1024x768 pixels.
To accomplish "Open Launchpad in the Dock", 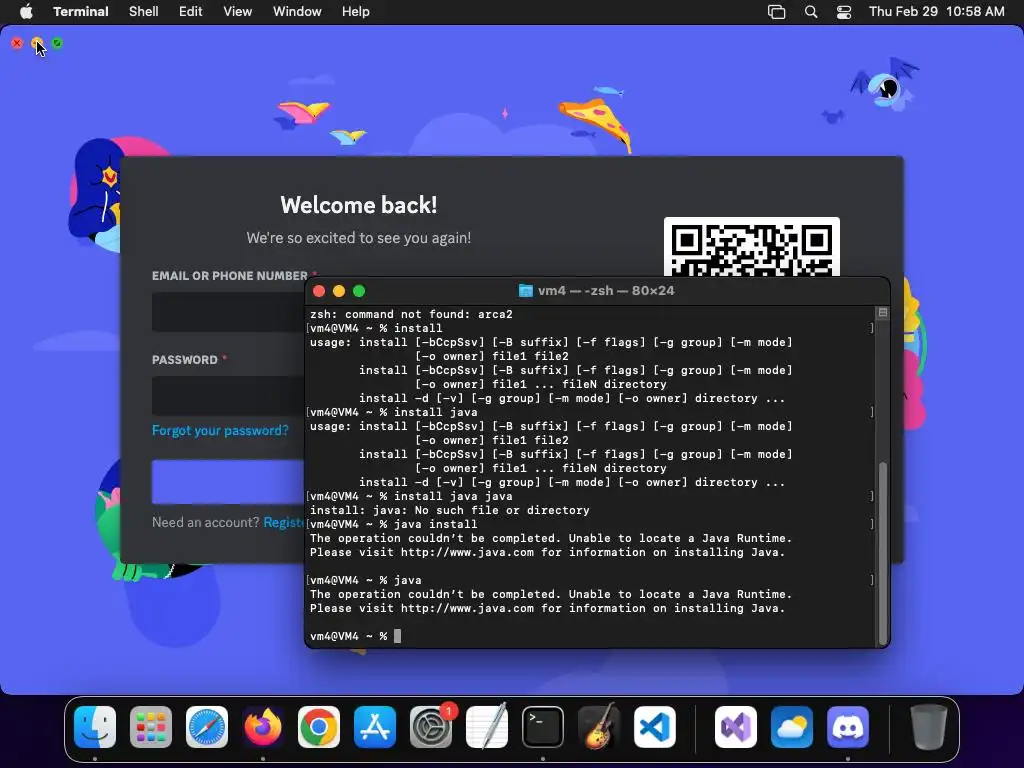I will (x=151, y=727).
